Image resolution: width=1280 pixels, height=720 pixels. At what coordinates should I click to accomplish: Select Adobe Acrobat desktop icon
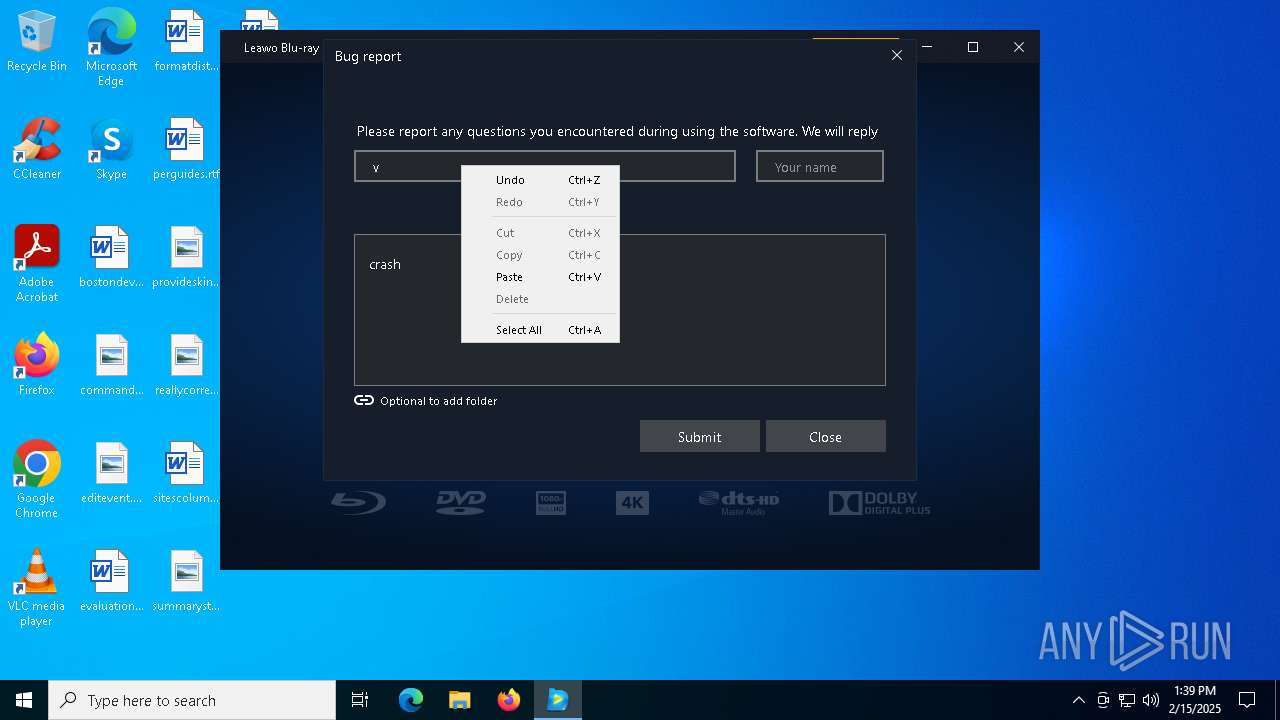click(37, 264)
